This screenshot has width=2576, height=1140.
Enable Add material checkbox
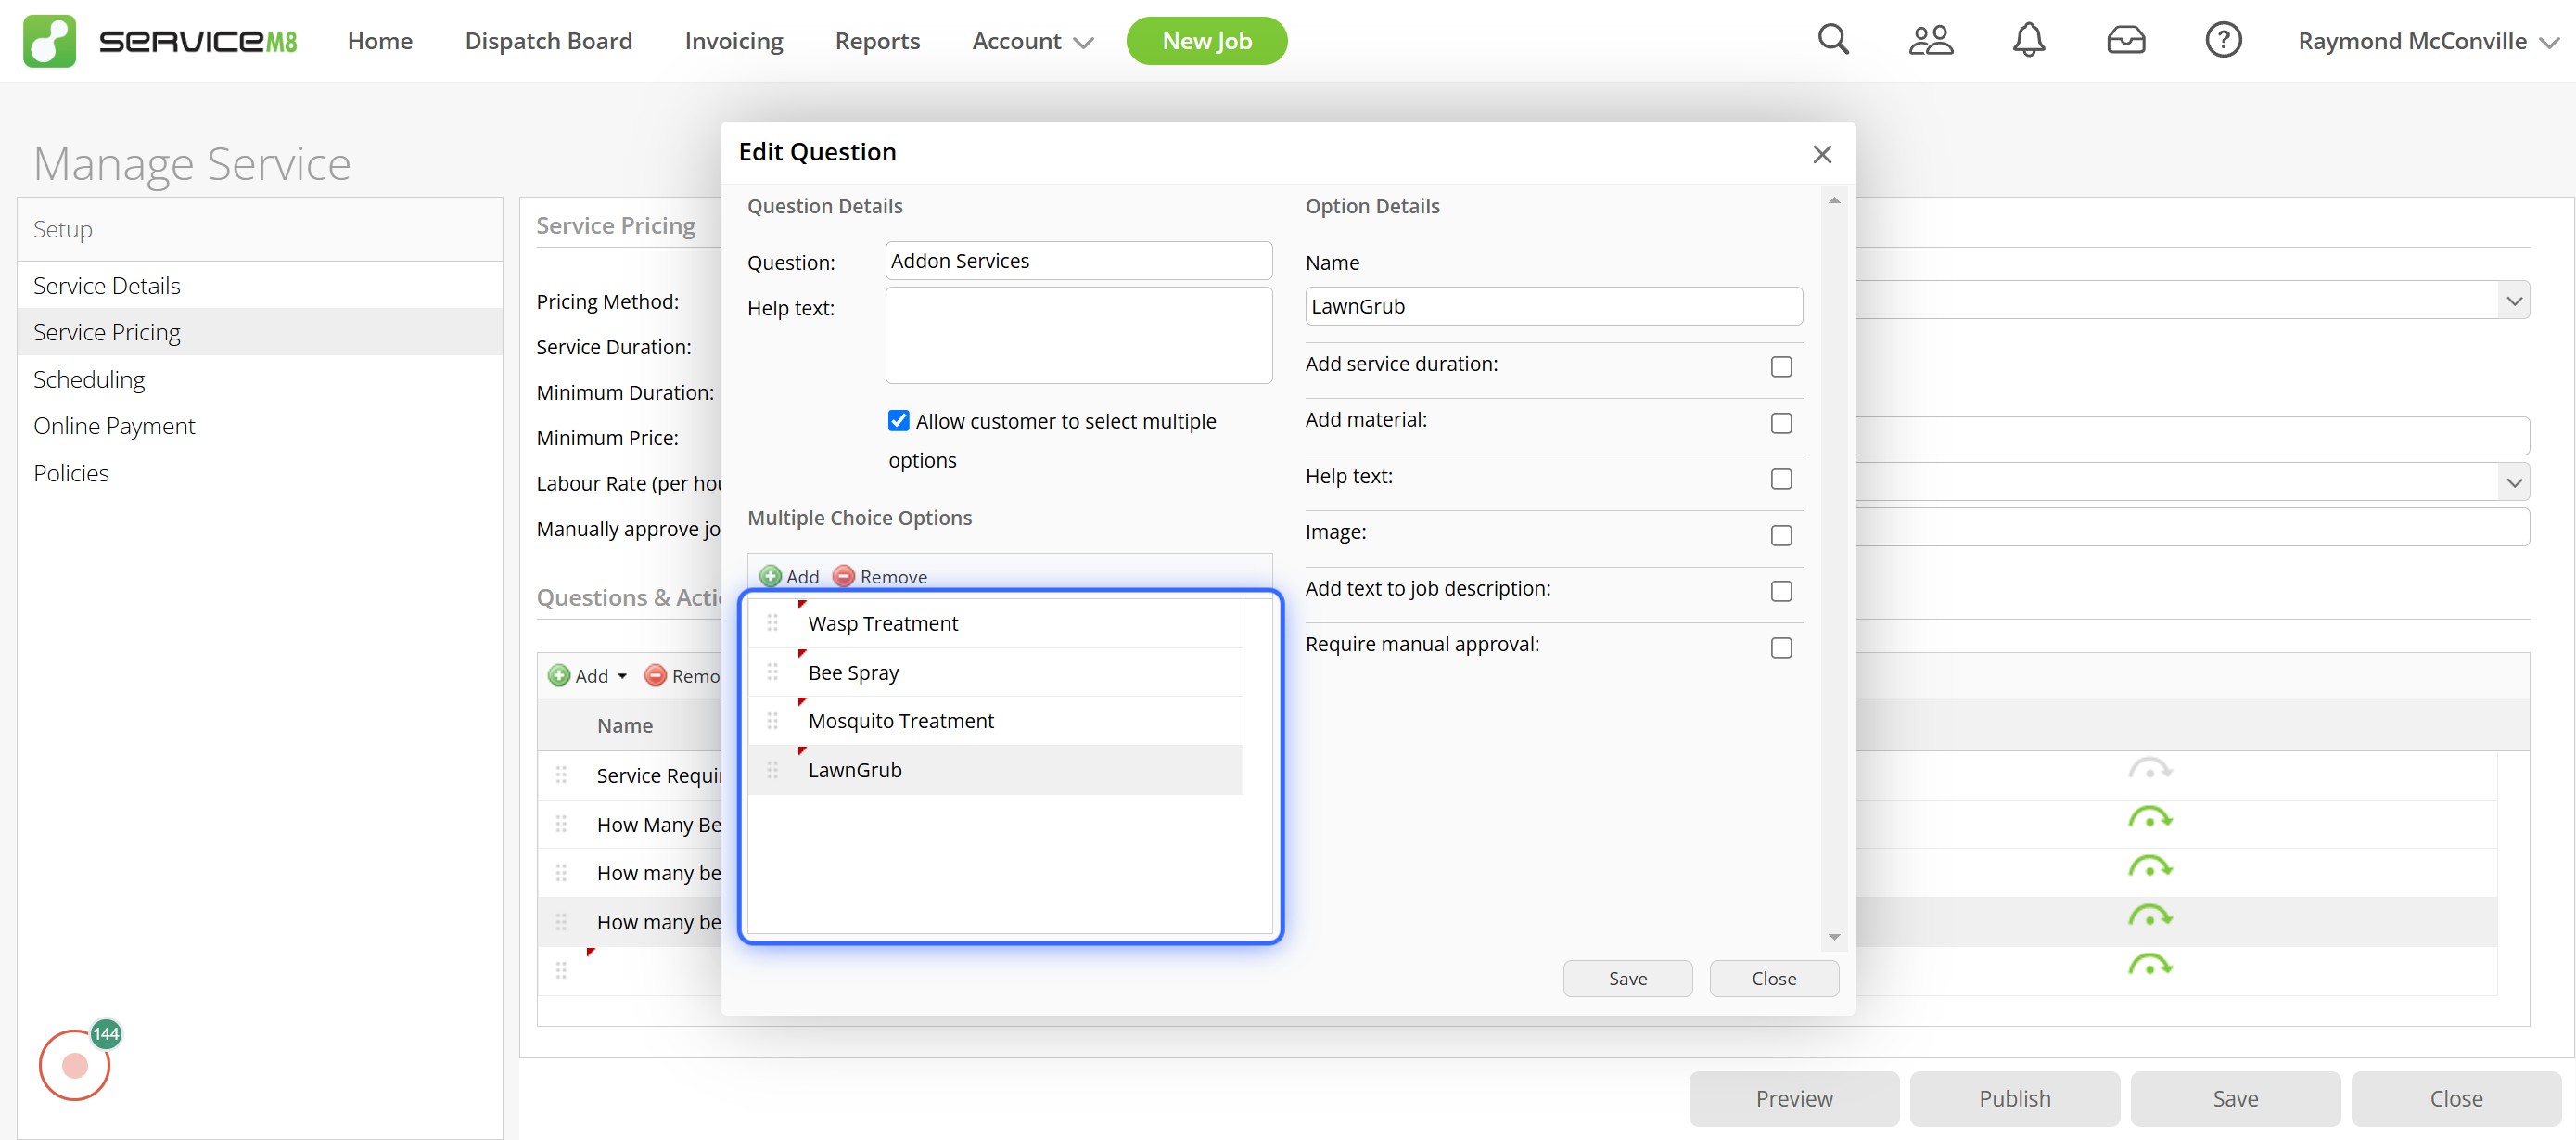1781,423
